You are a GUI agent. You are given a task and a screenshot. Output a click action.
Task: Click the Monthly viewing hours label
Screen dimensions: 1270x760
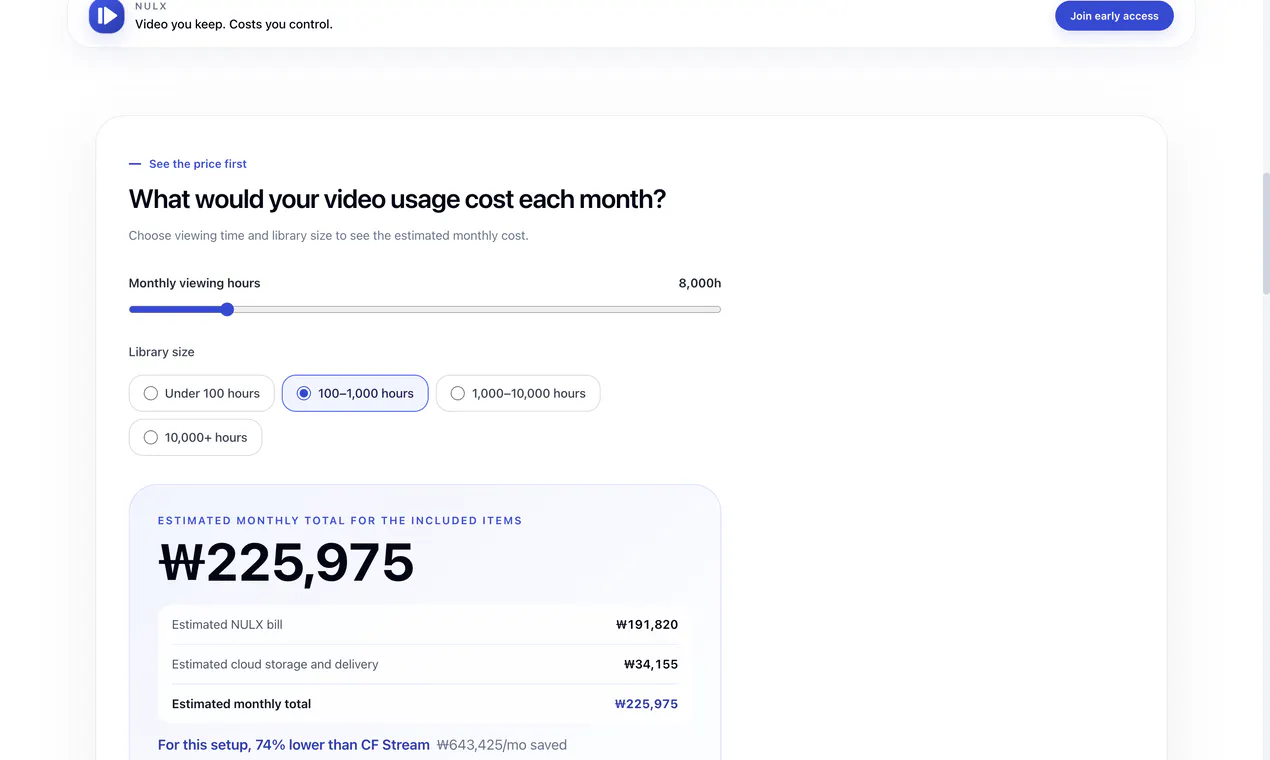point(194,283)
